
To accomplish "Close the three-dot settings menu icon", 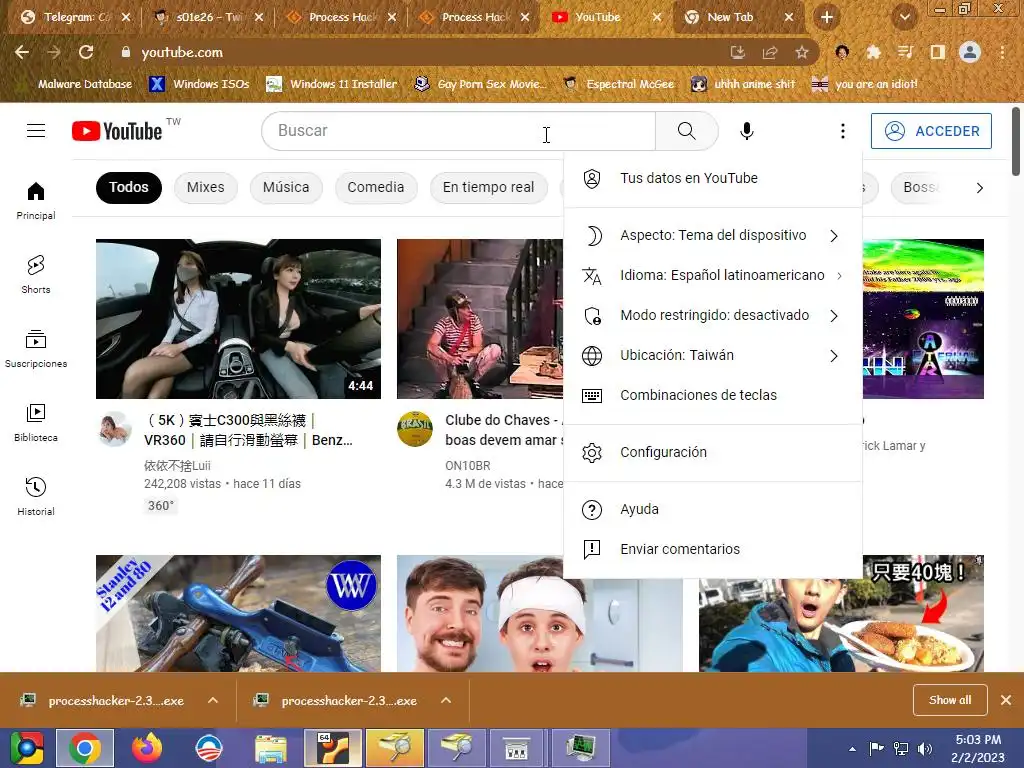I will point(842,131).
